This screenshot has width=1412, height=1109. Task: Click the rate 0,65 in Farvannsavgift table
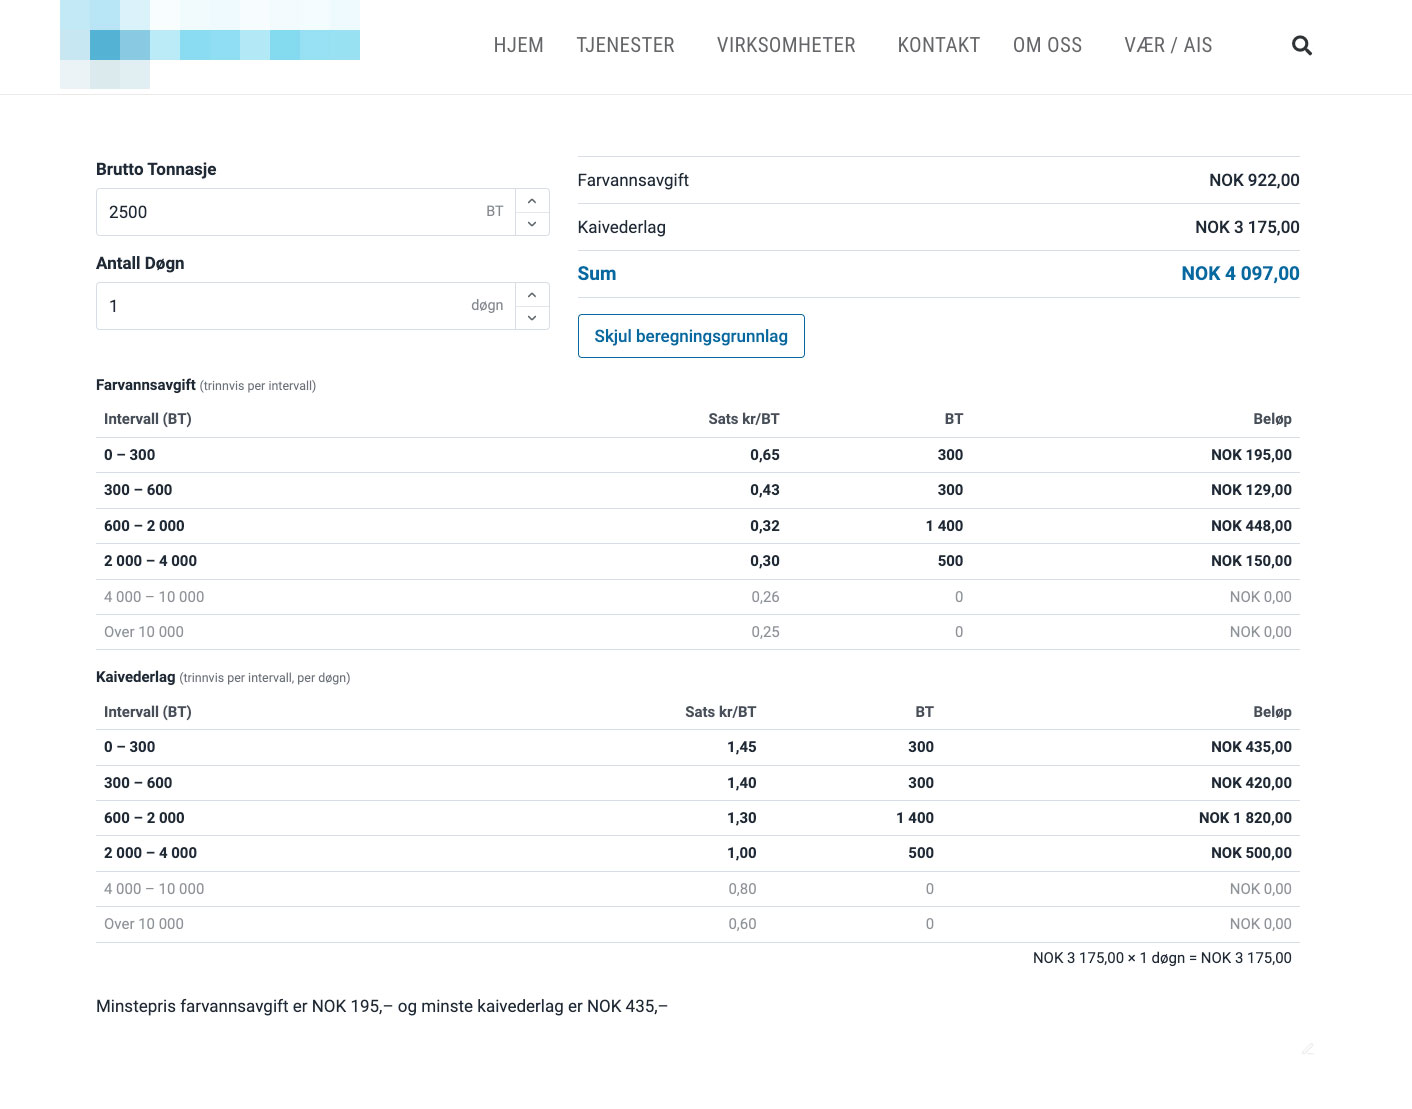765,455
